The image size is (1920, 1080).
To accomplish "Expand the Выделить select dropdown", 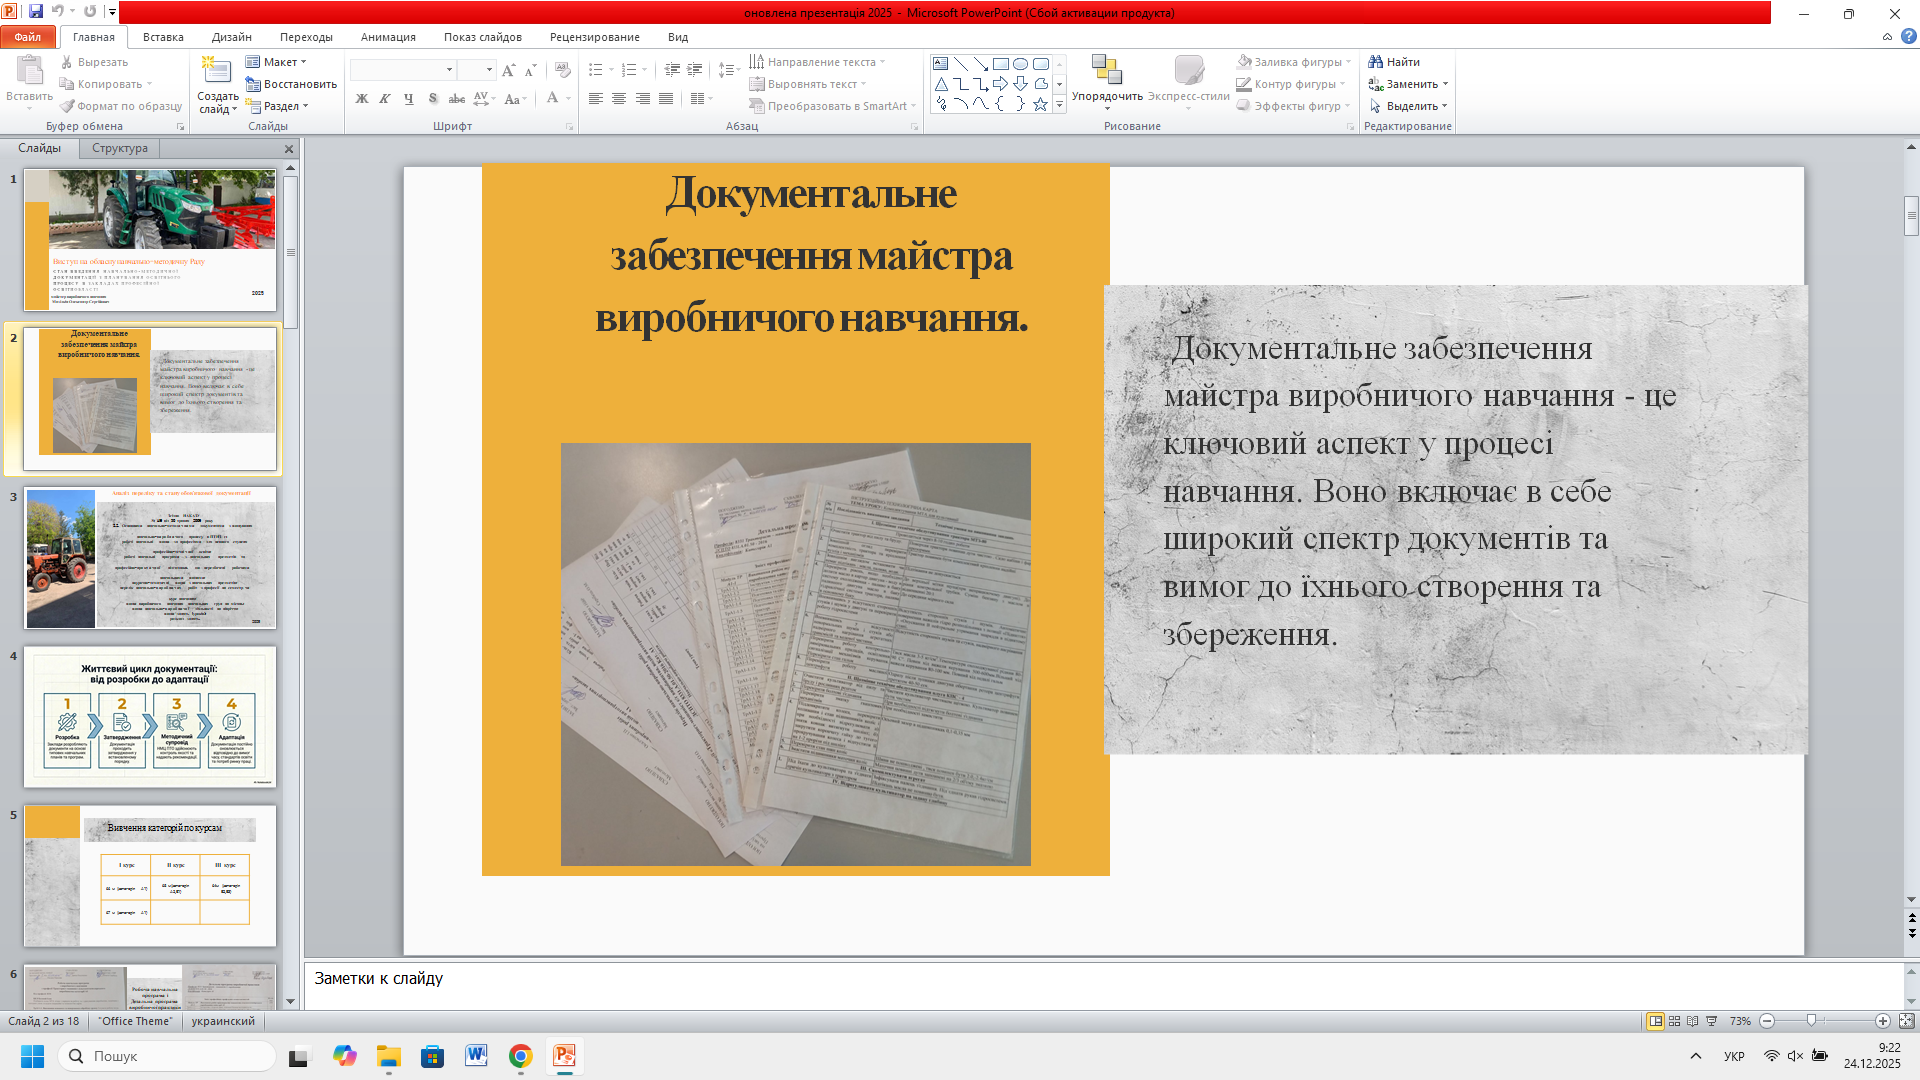I will (1444, 106).
